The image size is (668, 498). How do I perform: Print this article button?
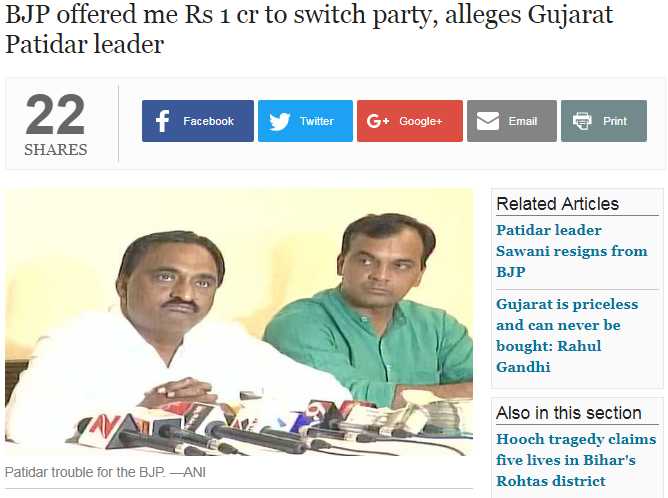click(x=604, y=121)
